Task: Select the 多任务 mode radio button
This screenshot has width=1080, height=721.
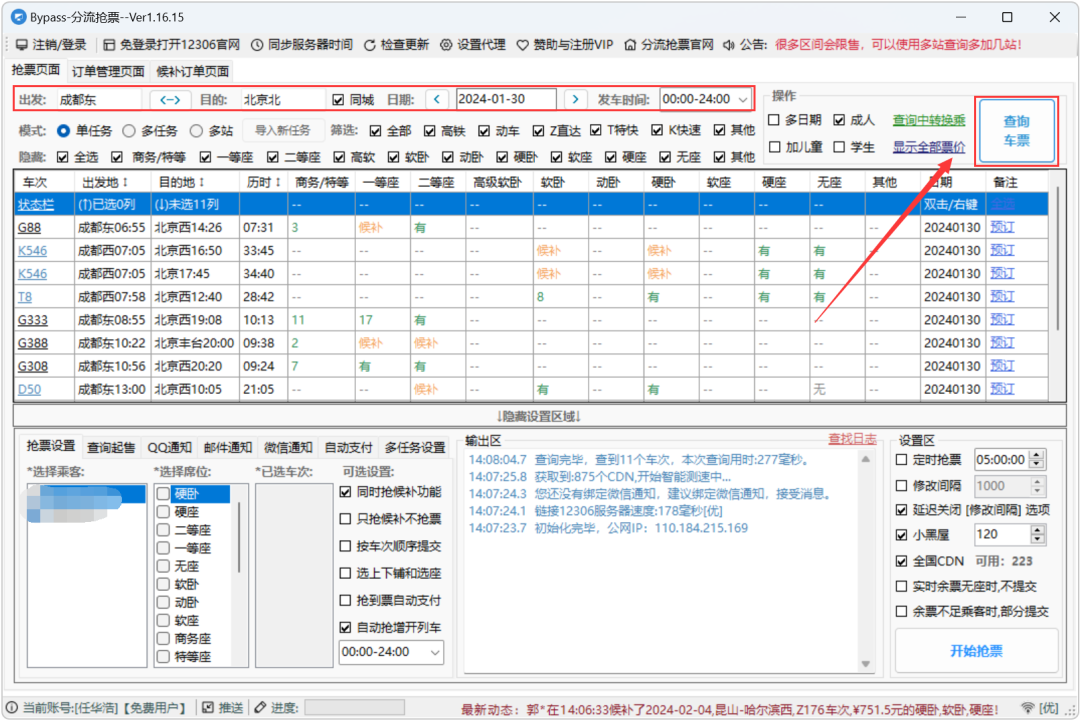Action: pos(129,131)
